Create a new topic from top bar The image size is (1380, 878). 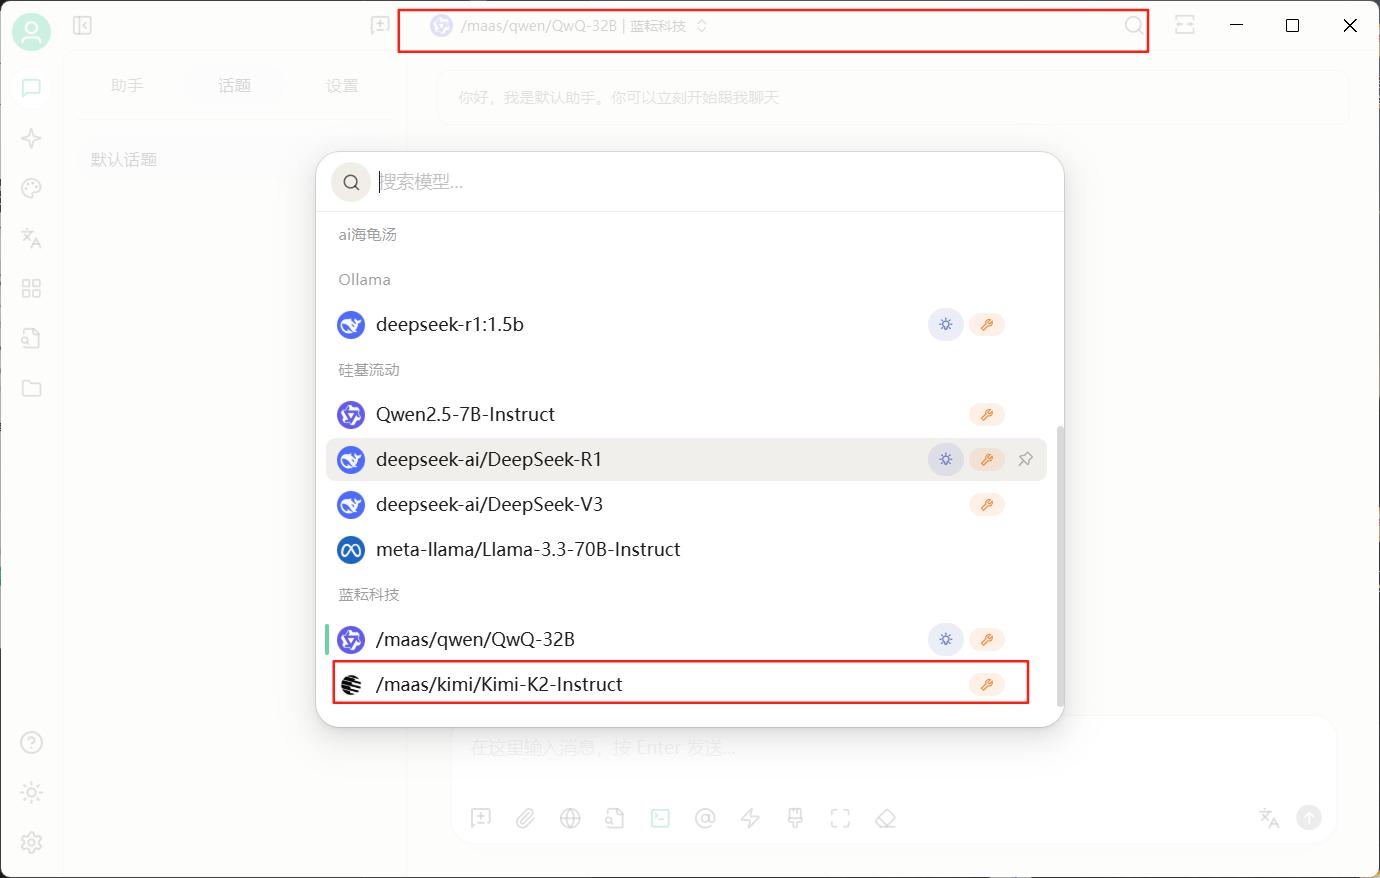click(380, 25)
